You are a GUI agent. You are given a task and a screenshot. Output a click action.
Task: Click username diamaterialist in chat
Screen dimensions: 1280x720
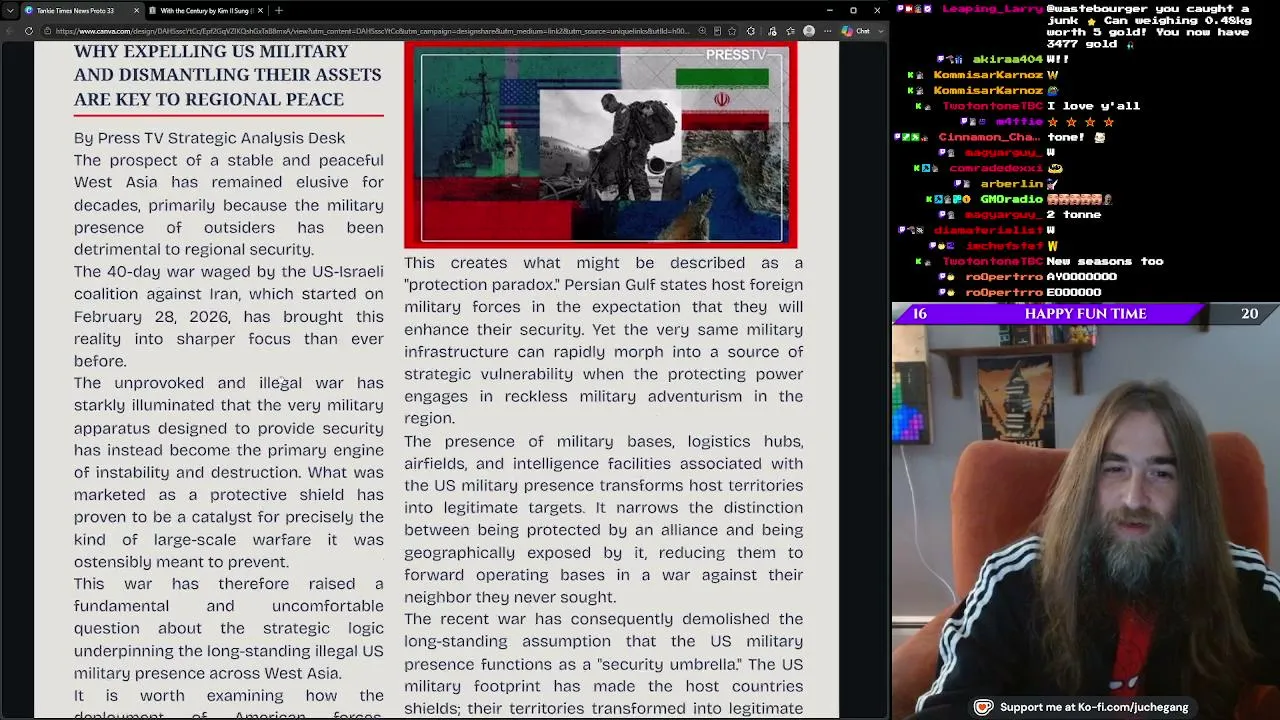click(x=988, y=230)
